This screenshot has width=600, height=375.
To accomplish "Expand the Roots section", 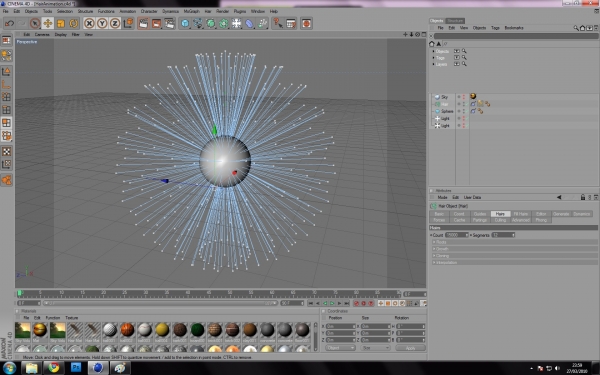I will point(515,242).
